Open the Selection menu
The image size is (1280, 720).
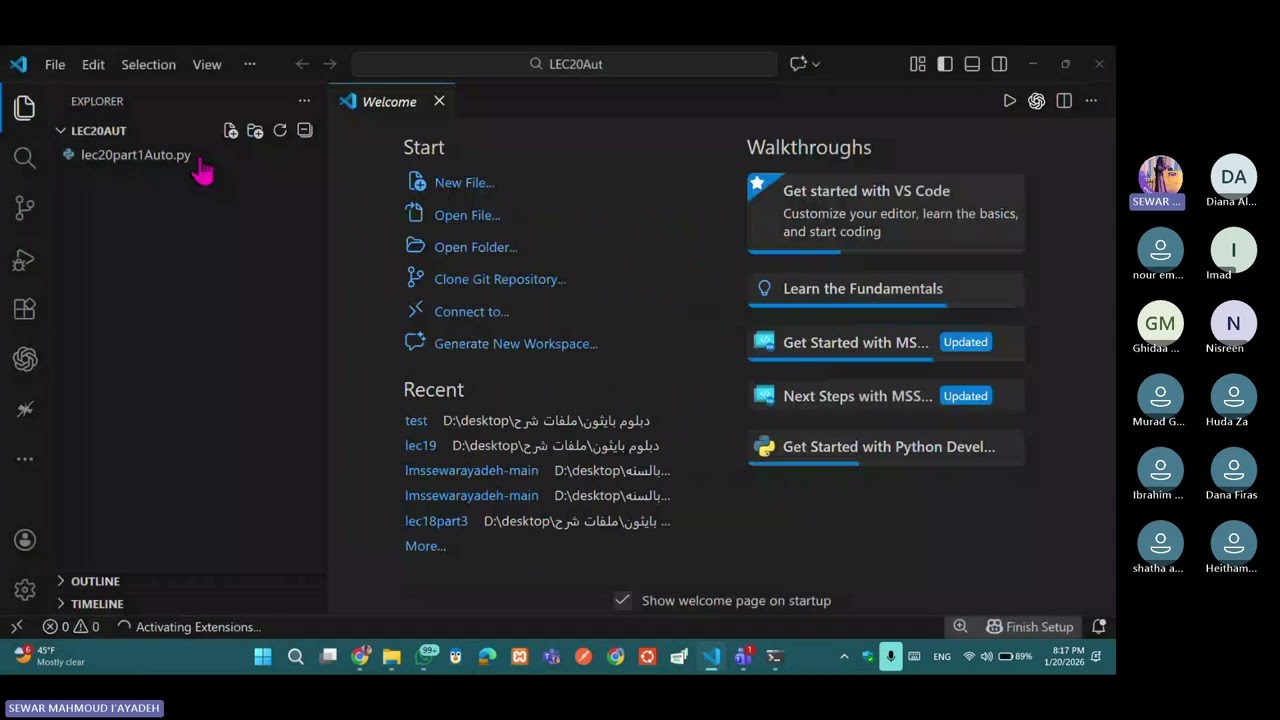[148, 64]
